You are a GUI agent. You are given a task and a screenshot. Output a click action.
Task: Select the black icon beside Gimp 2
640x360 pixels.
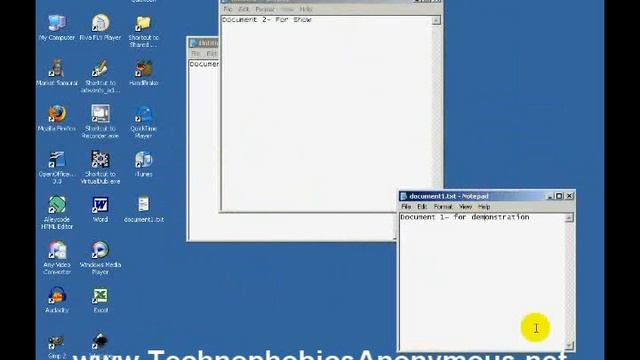pyautogui.click(x=100, y=341)
